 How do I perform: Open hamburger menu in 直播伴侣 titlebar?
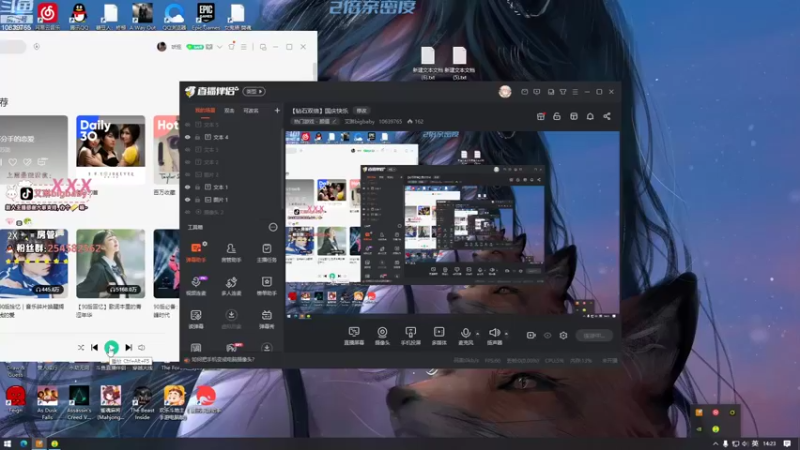tap(575, 92)
